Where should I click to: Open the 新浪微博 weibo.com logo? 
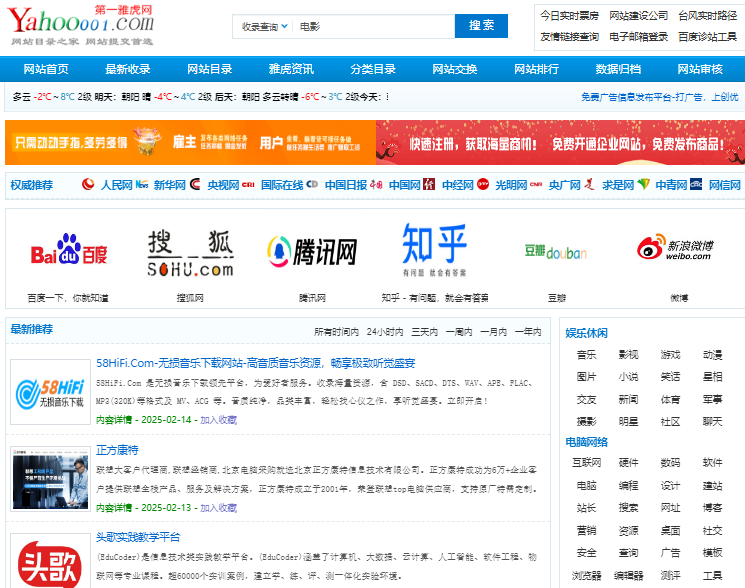click(675, 247)
